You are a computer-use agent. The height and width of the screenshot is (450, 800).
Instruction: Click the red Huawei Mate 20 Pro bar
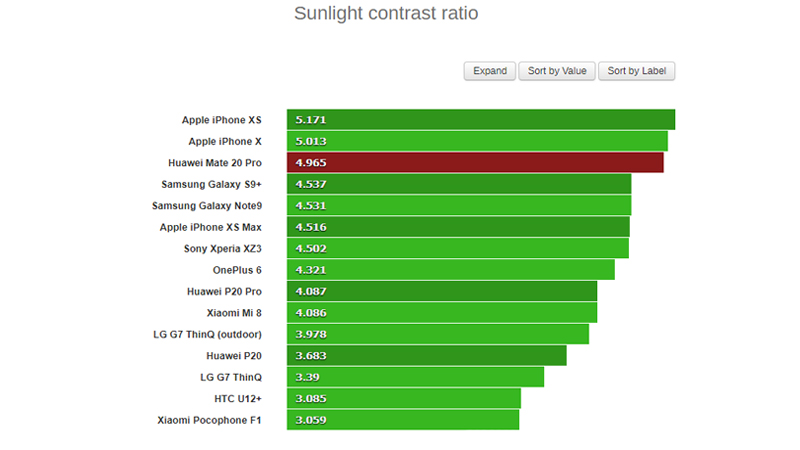pyautogui.click(x=475, y=162)
